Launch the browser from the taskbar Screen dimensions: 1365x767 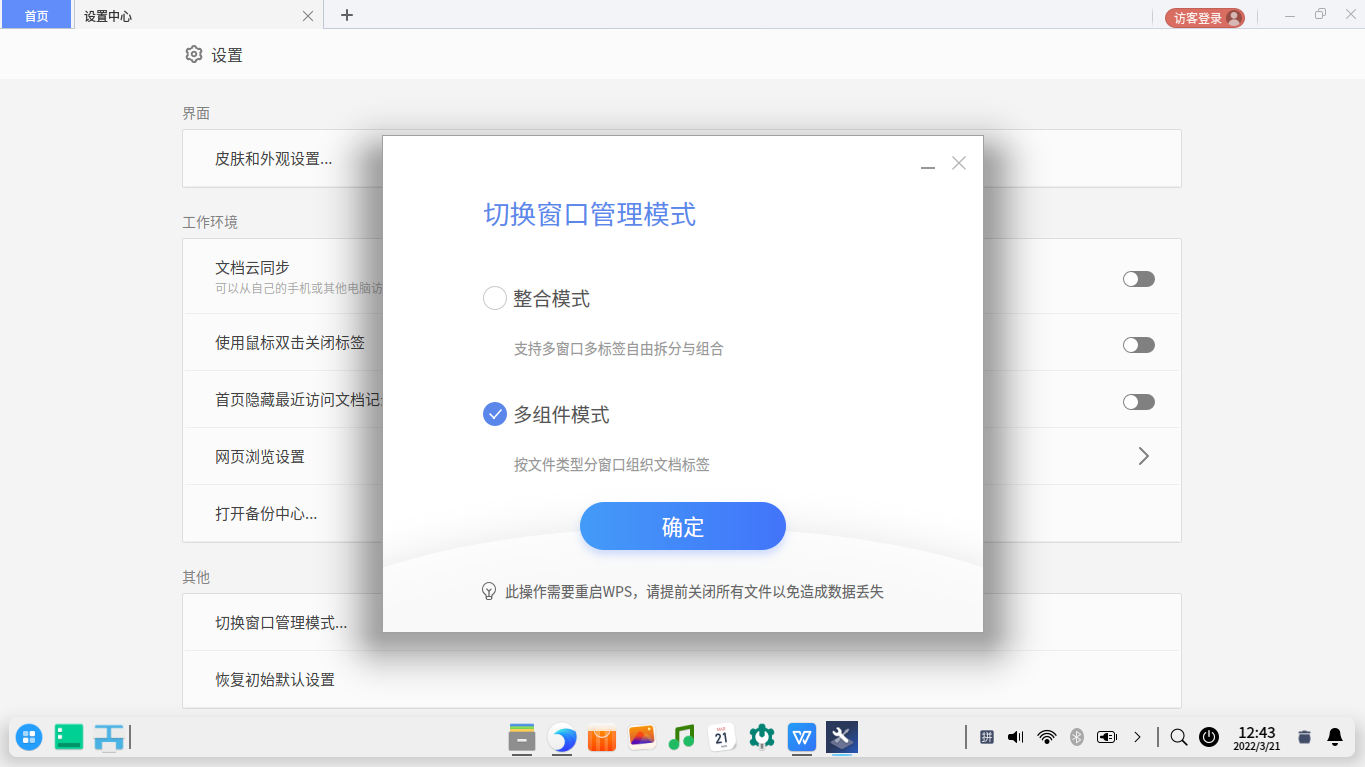(x=561, y=738)
